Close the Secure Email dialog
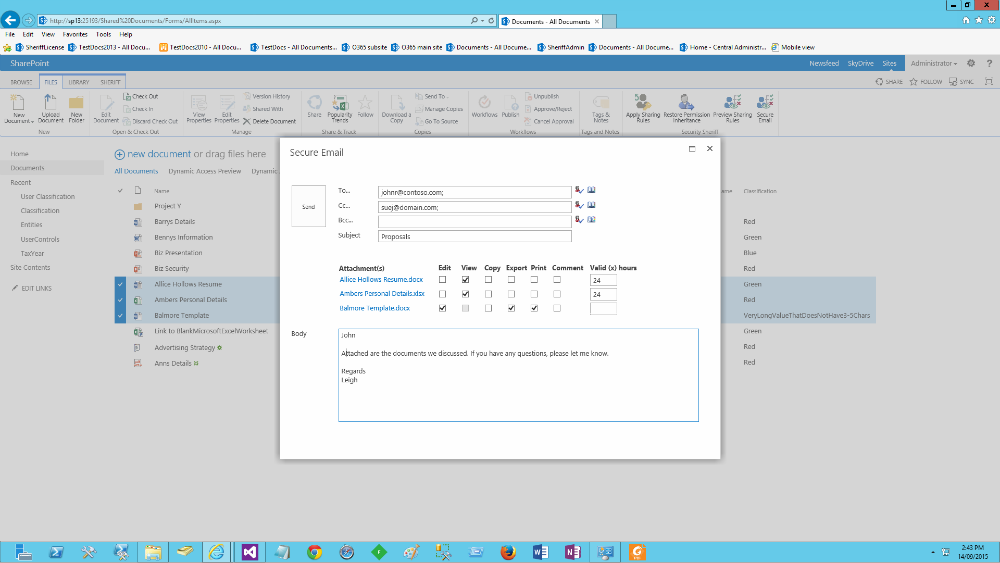1000x563 pixels. pos(709,149)
